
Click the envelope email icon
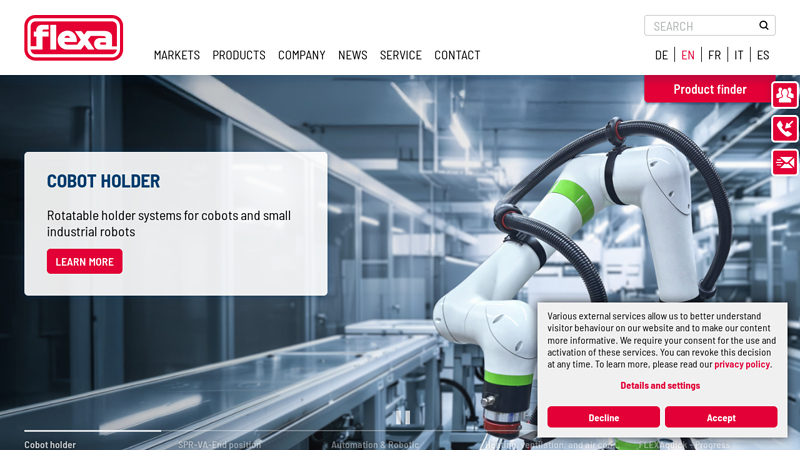pos(785,162)
